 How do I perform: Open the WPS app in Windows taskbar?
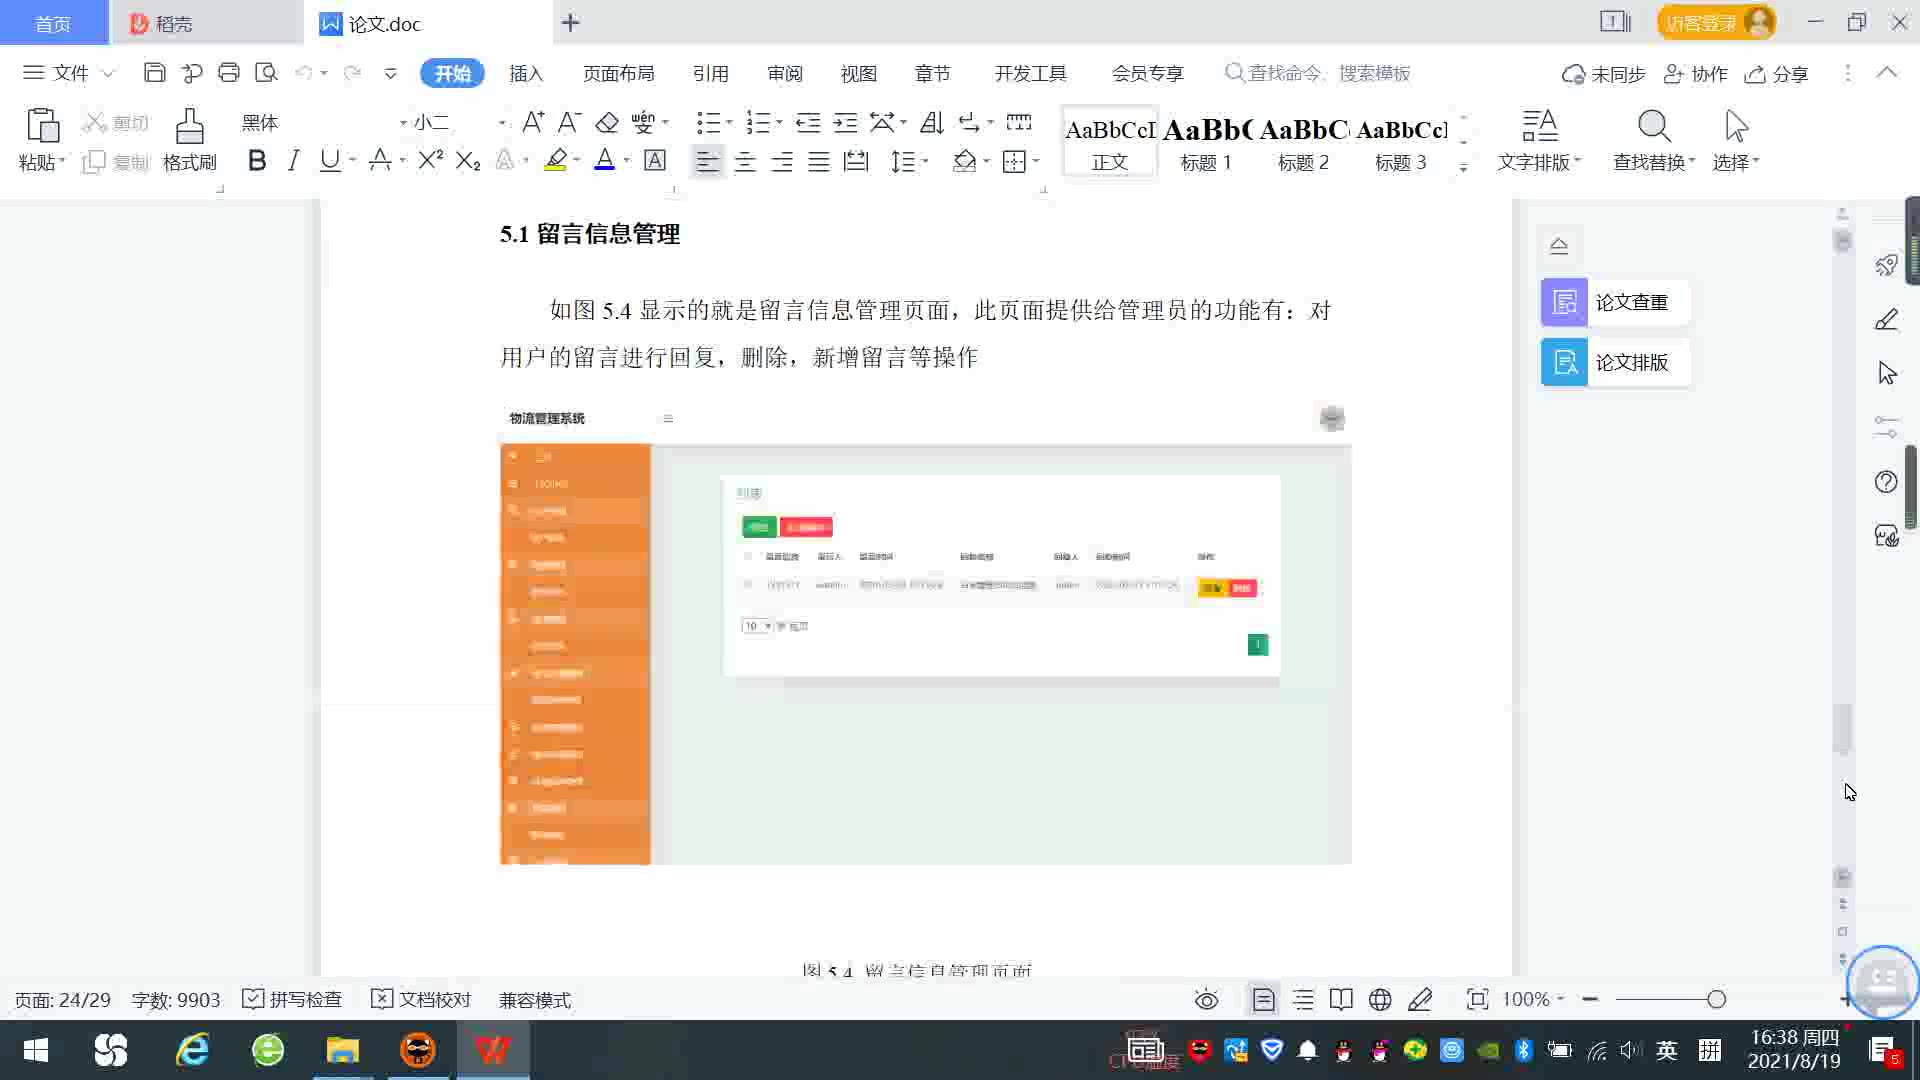tap(493, 1050)
